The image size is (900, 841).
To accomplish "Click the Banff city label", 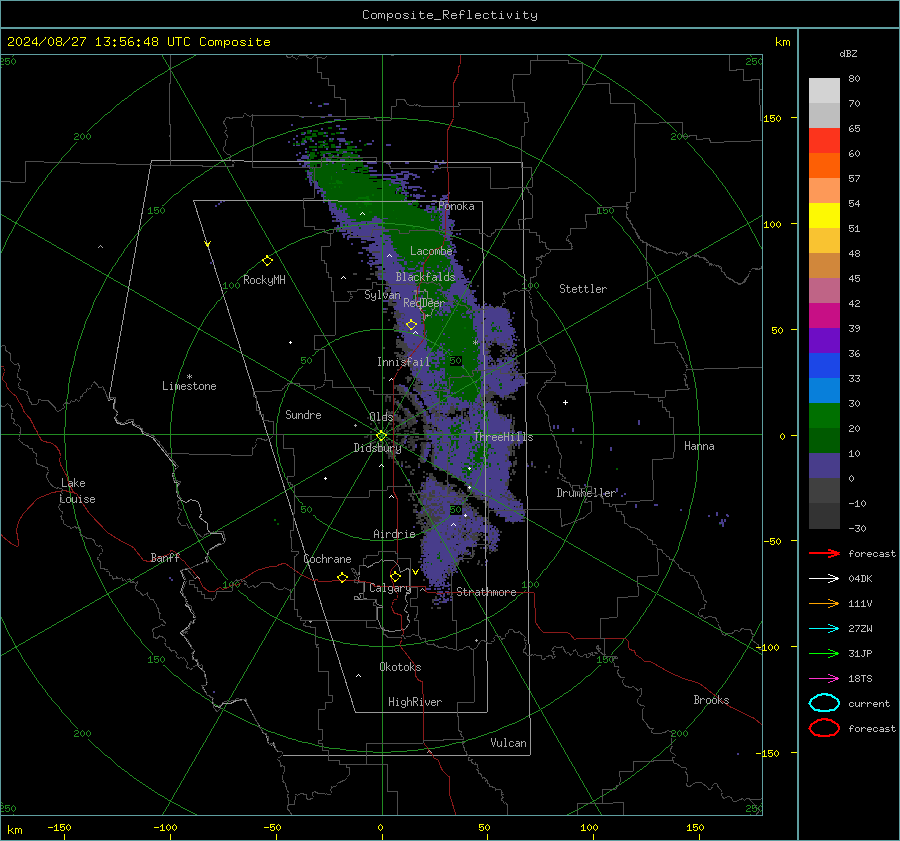I will coord(165,557).
